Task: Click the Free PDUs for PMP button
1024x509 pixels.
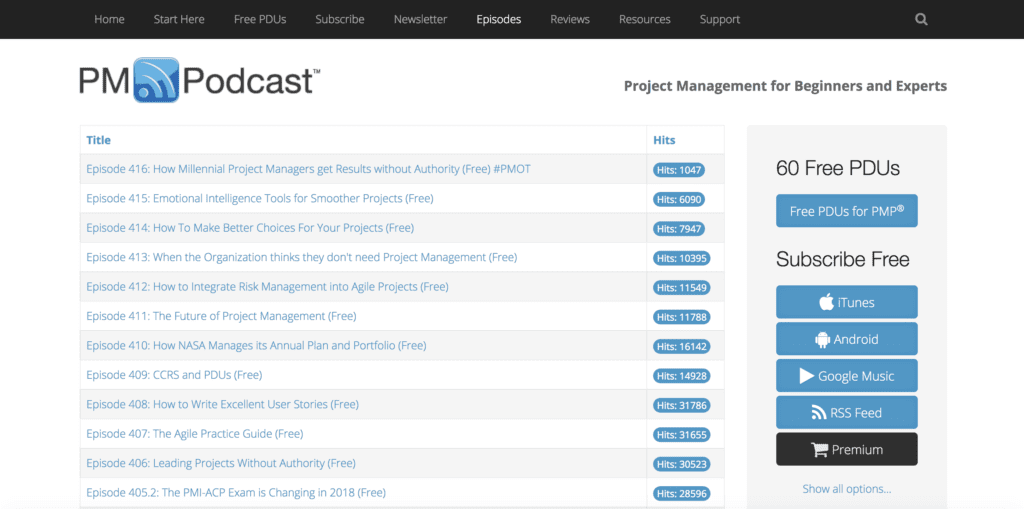Action: [x=846, y=211]
